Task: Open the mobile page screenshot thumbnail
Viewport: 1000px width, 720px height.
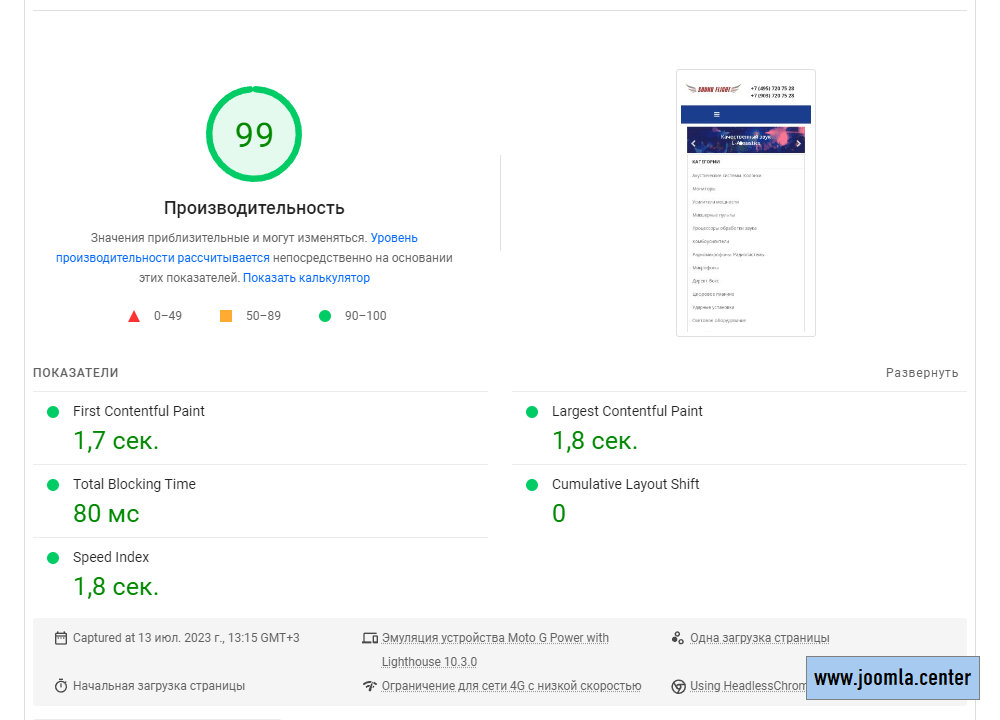Action: click(746, 203)
